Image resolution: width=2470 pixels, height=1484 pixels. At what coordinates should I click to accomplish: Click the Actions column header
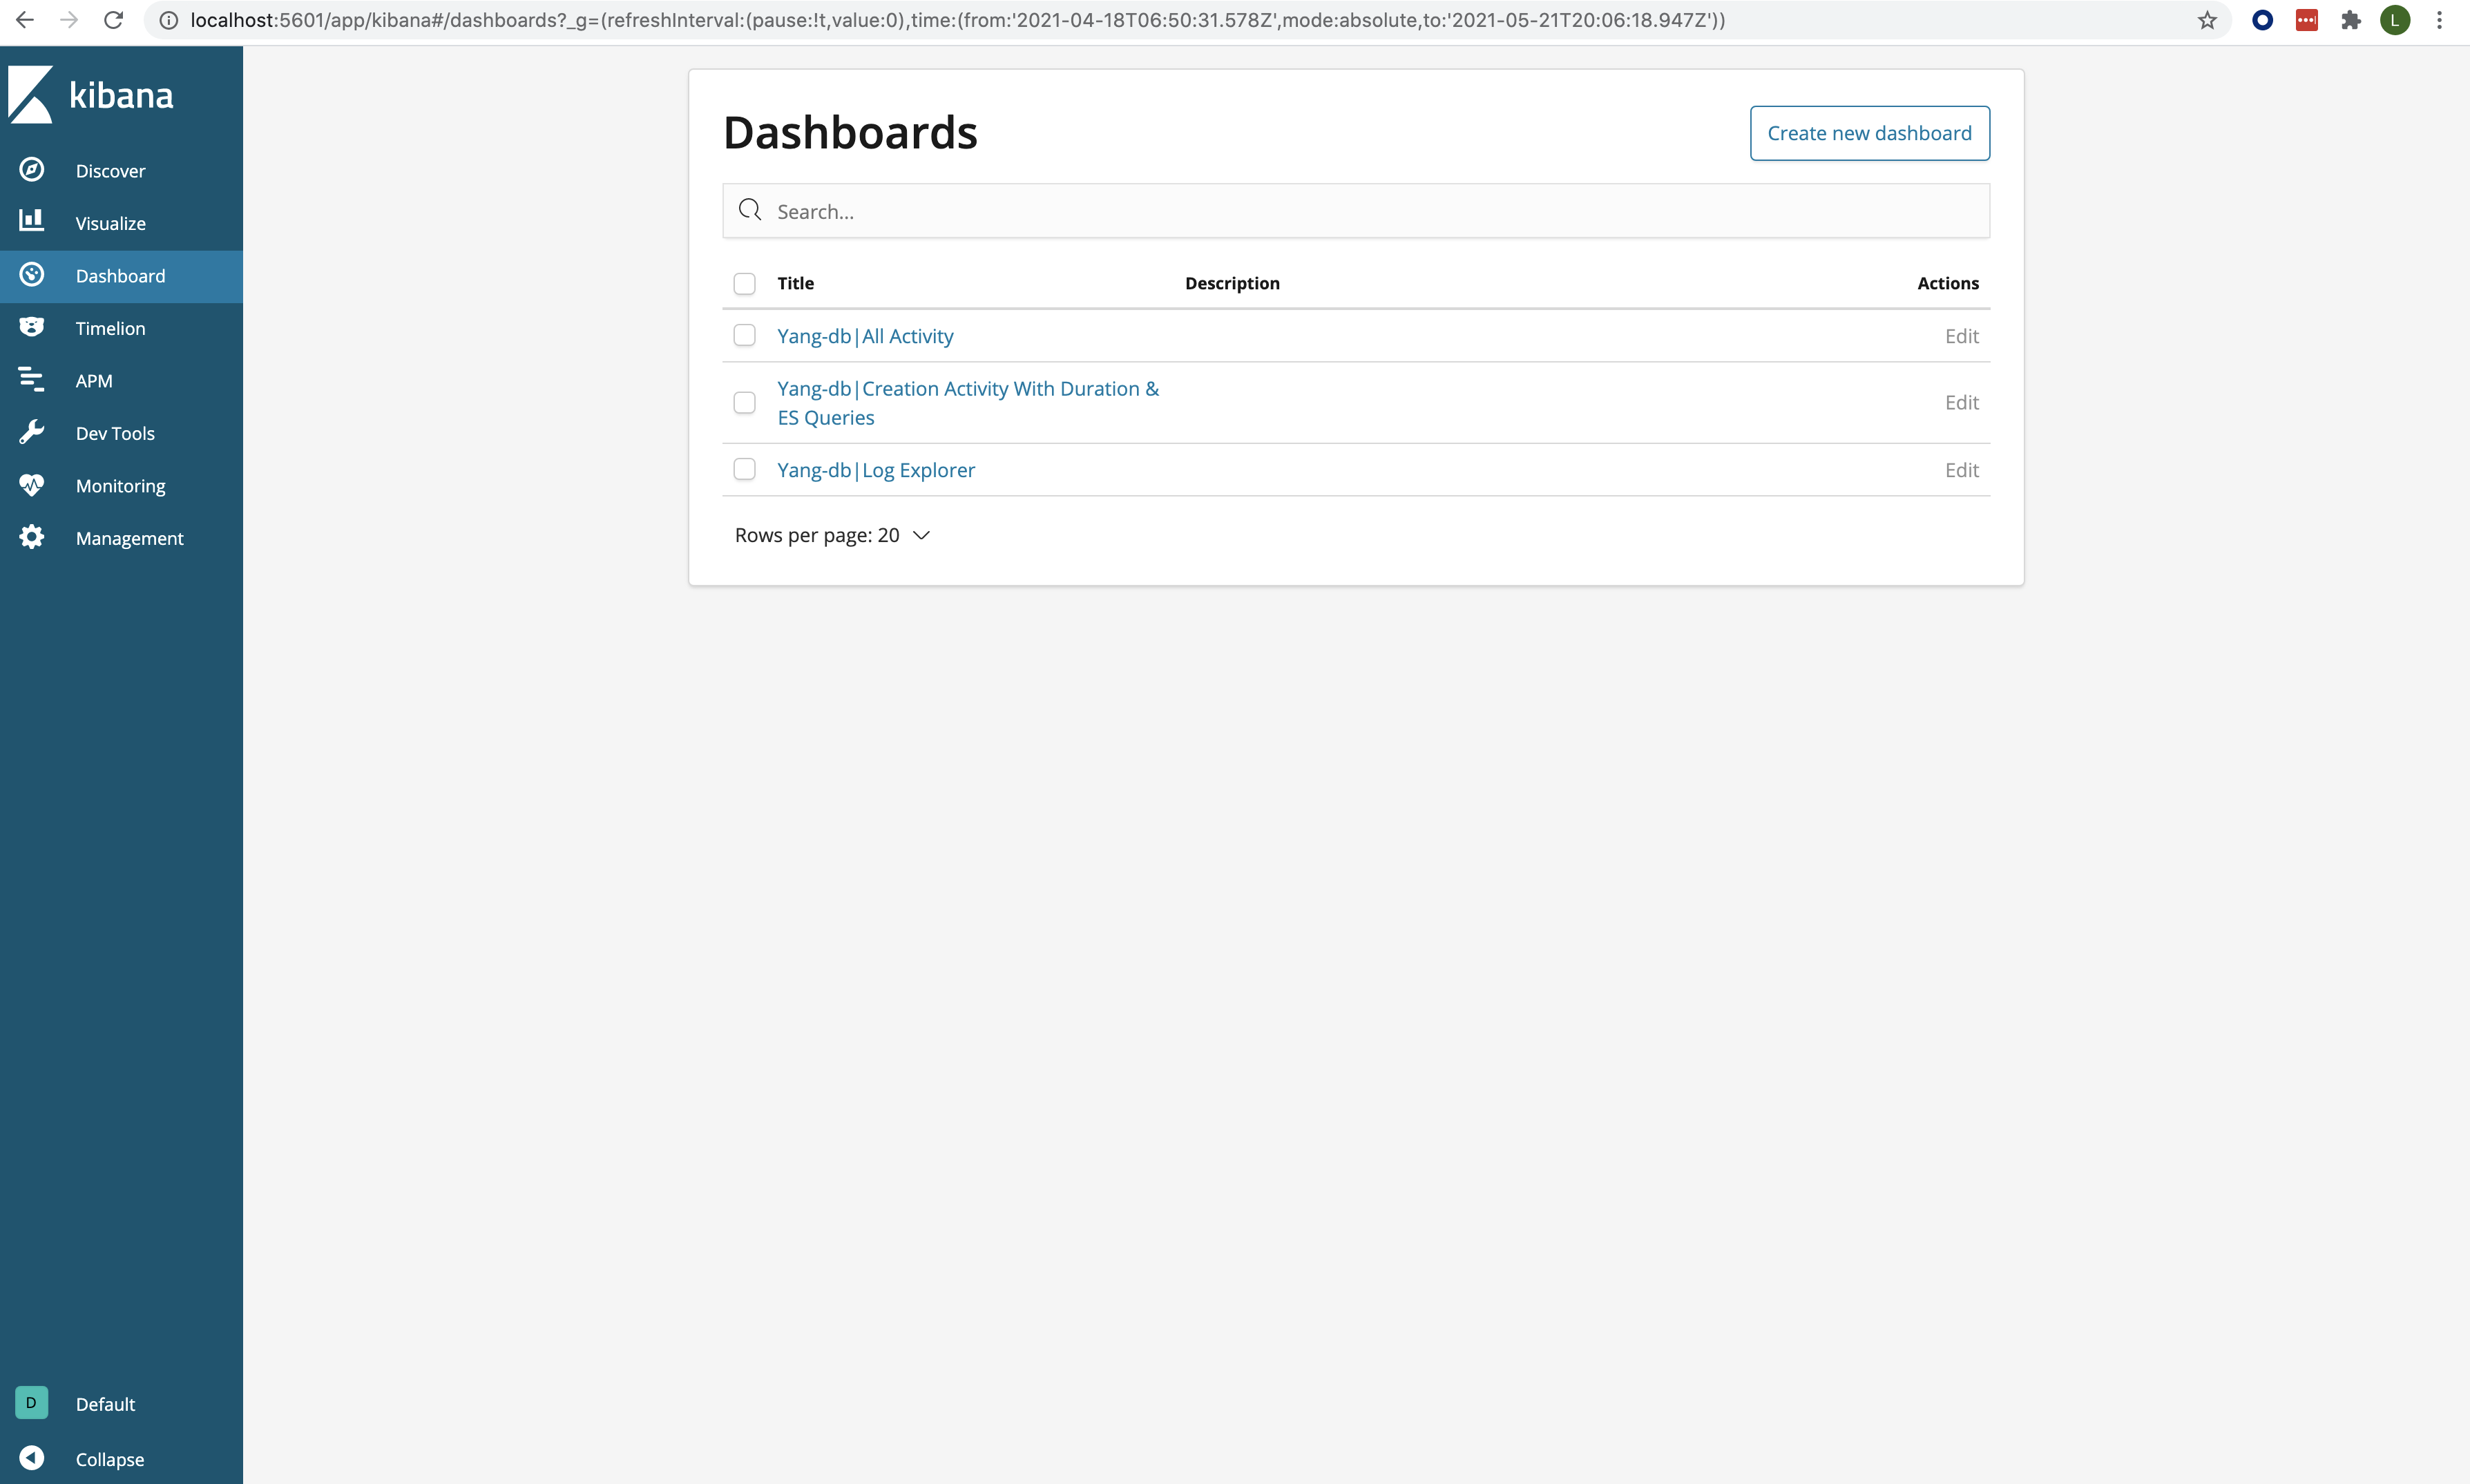coord(1948,283)
